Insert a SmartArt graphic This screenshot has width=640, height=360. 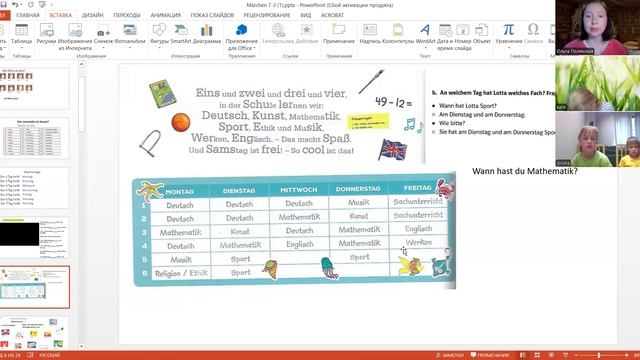(180, 34)
